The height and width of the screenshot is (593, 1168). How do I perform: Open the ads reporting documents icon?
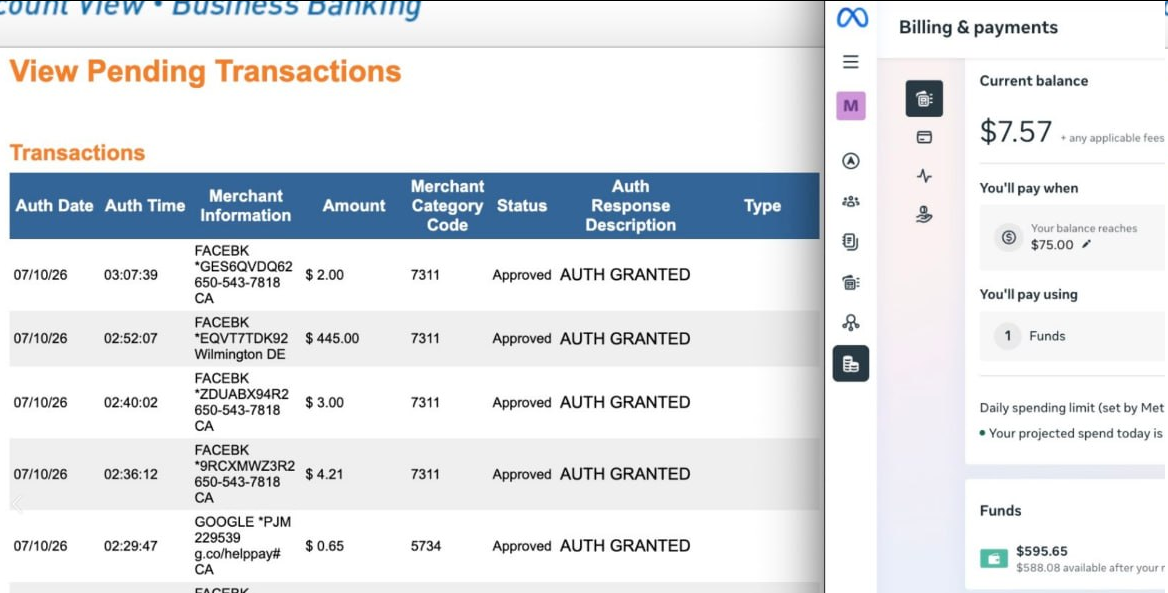851,241
